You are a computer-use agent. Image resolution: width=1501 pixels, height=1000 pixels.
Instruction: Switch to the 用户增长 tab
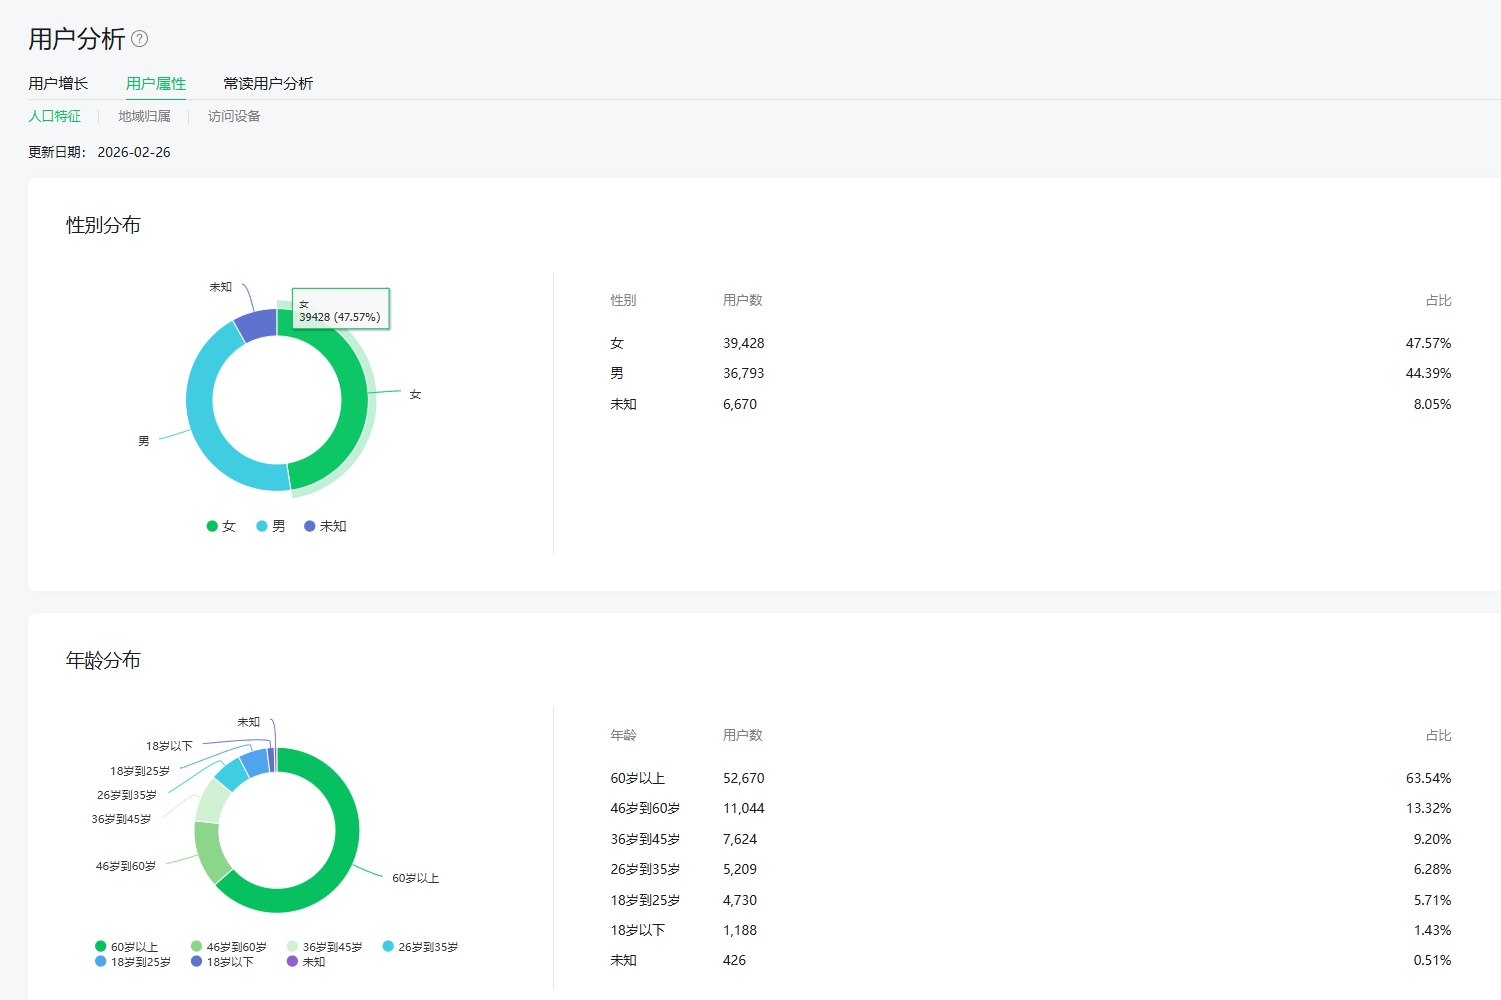pos(58,83)
